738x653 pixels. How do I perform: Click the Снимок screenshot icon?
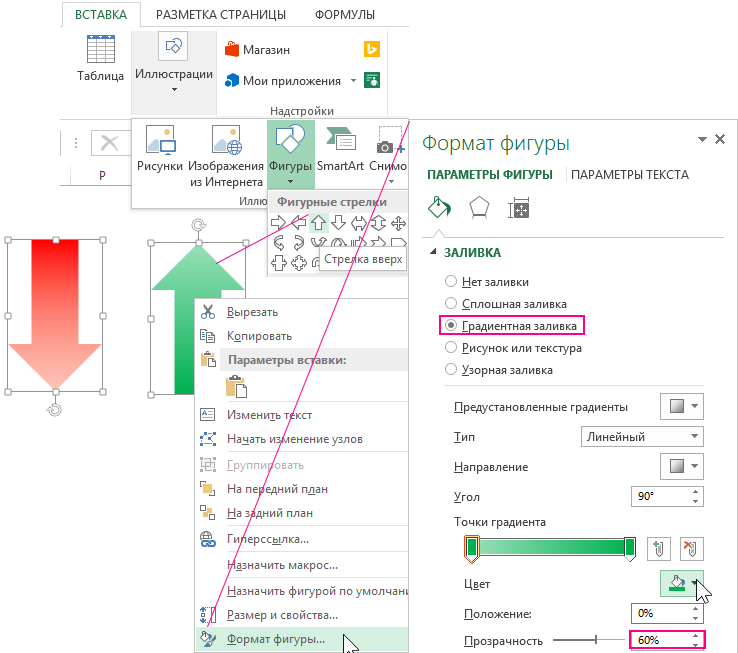coord(389,140)
